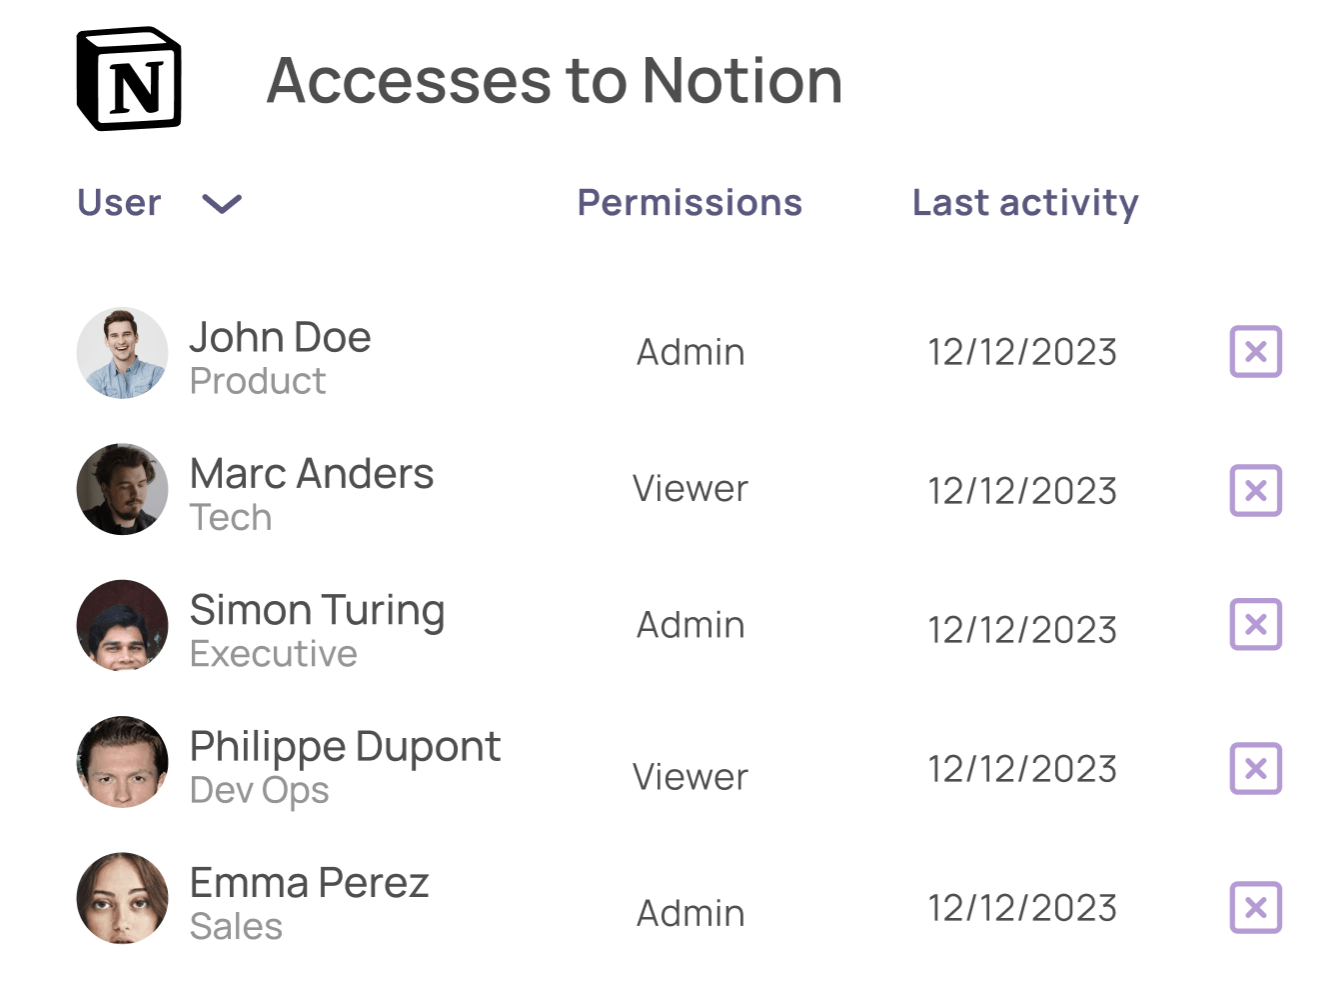Revoke Philippe Dupont's access via X icon
The image size is (1333, 988).
pyautogui.click(x=1255, y=769)
